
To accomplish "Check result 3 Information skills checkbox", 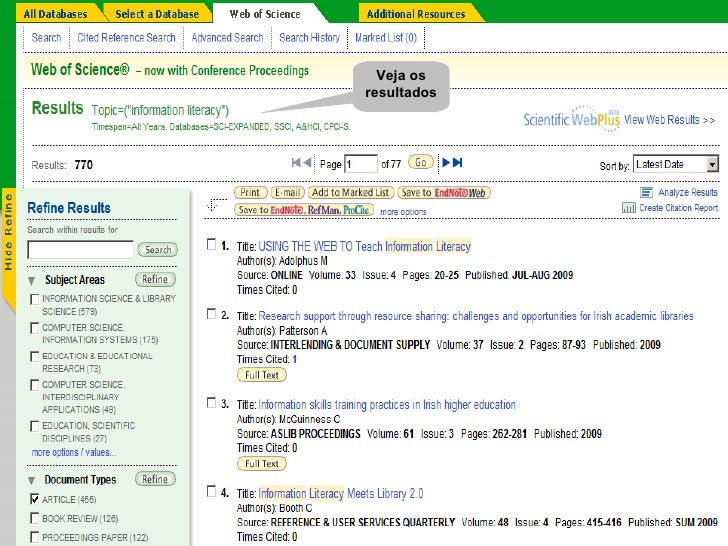I will point(211,403).
